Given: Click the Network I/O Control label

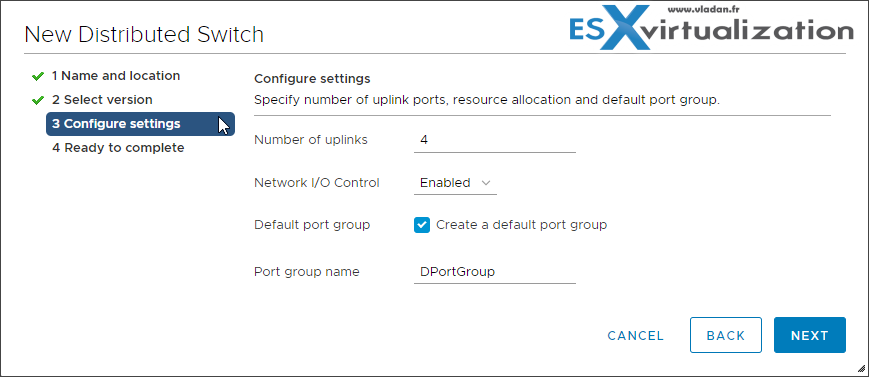Looking at the screenshot, I should tap(316, 183).
